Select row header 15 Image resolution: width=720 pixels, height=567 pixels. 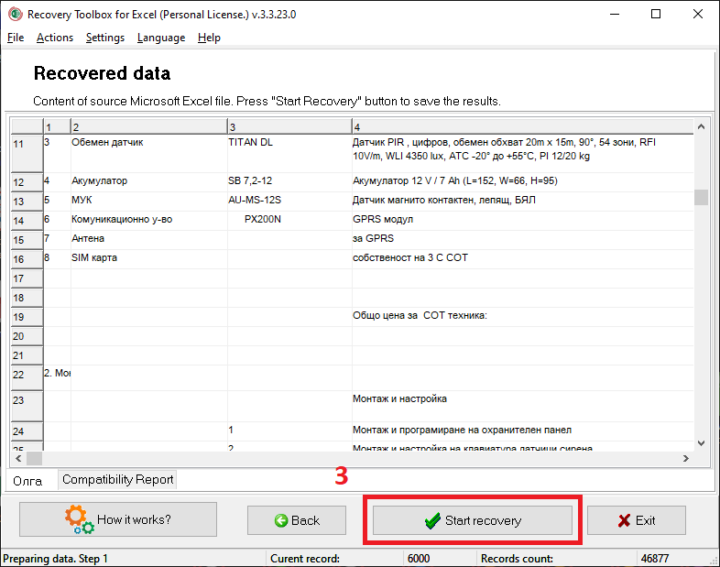(27, 240)
